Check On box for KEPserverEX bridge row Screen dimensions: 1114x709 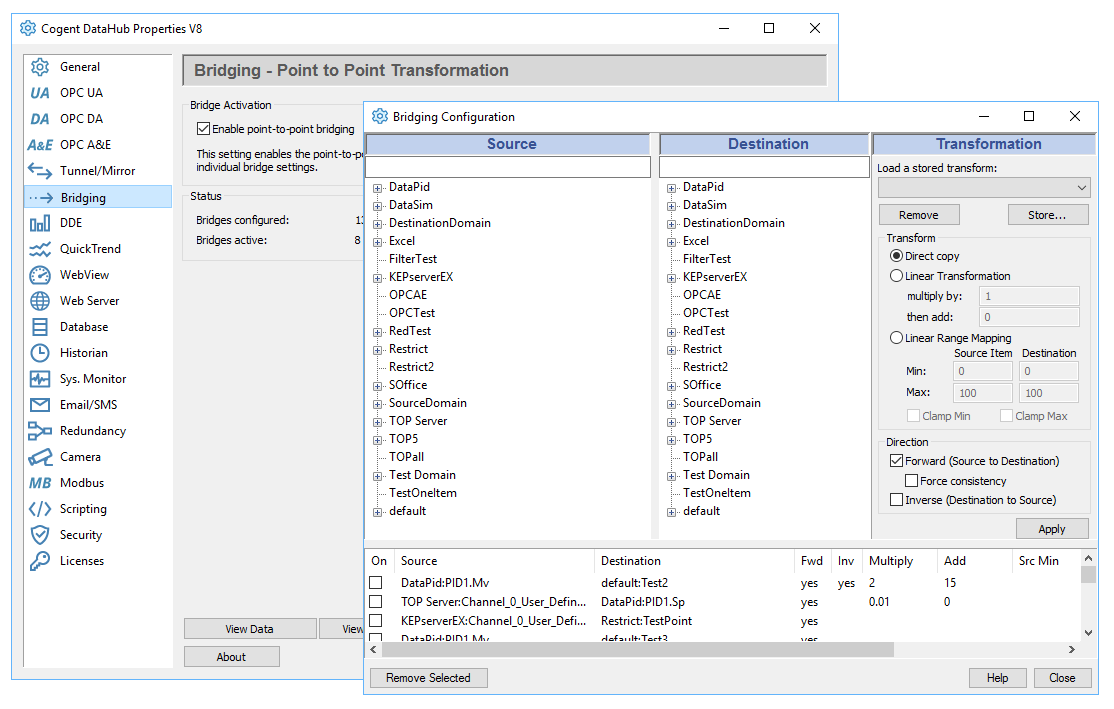point(376,621)
